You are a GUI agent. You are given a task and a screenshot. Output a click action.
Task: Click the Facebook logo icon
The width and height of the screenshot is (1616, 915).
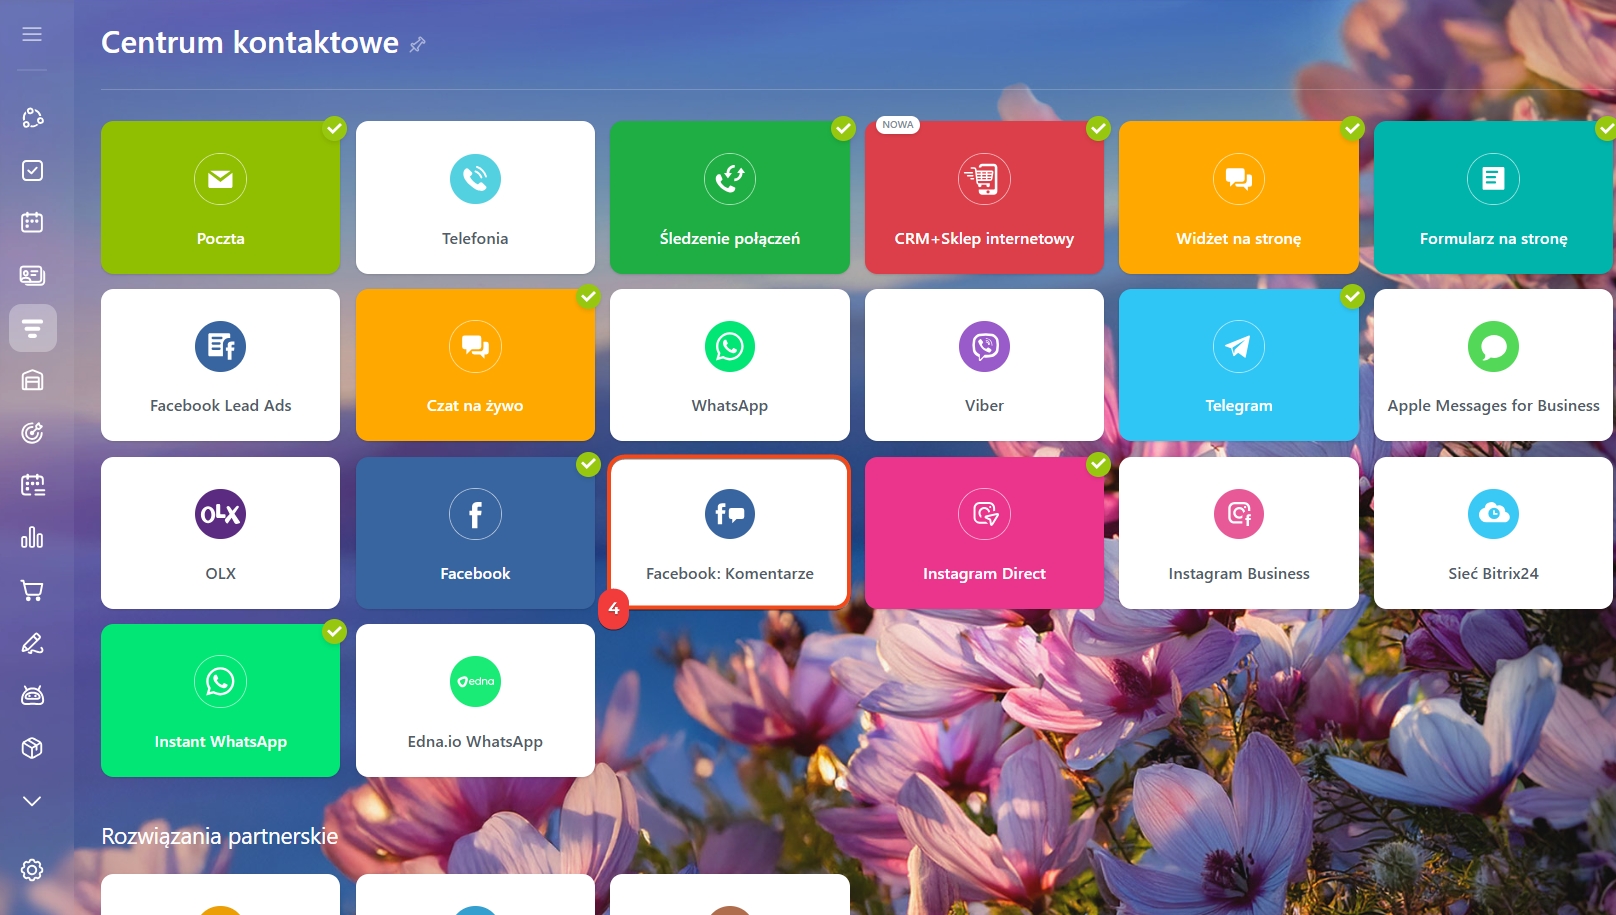click(475, 514)
